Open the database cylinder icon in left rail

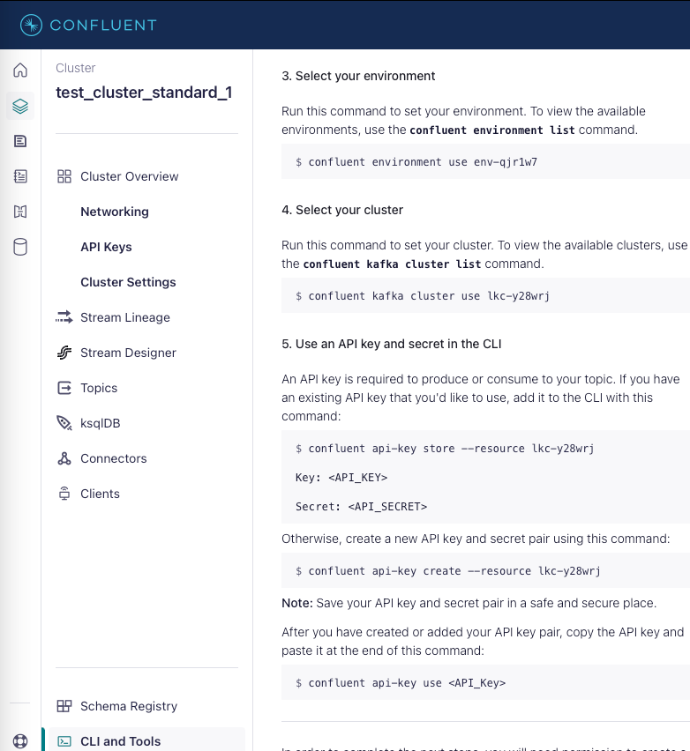coord(20,247)
